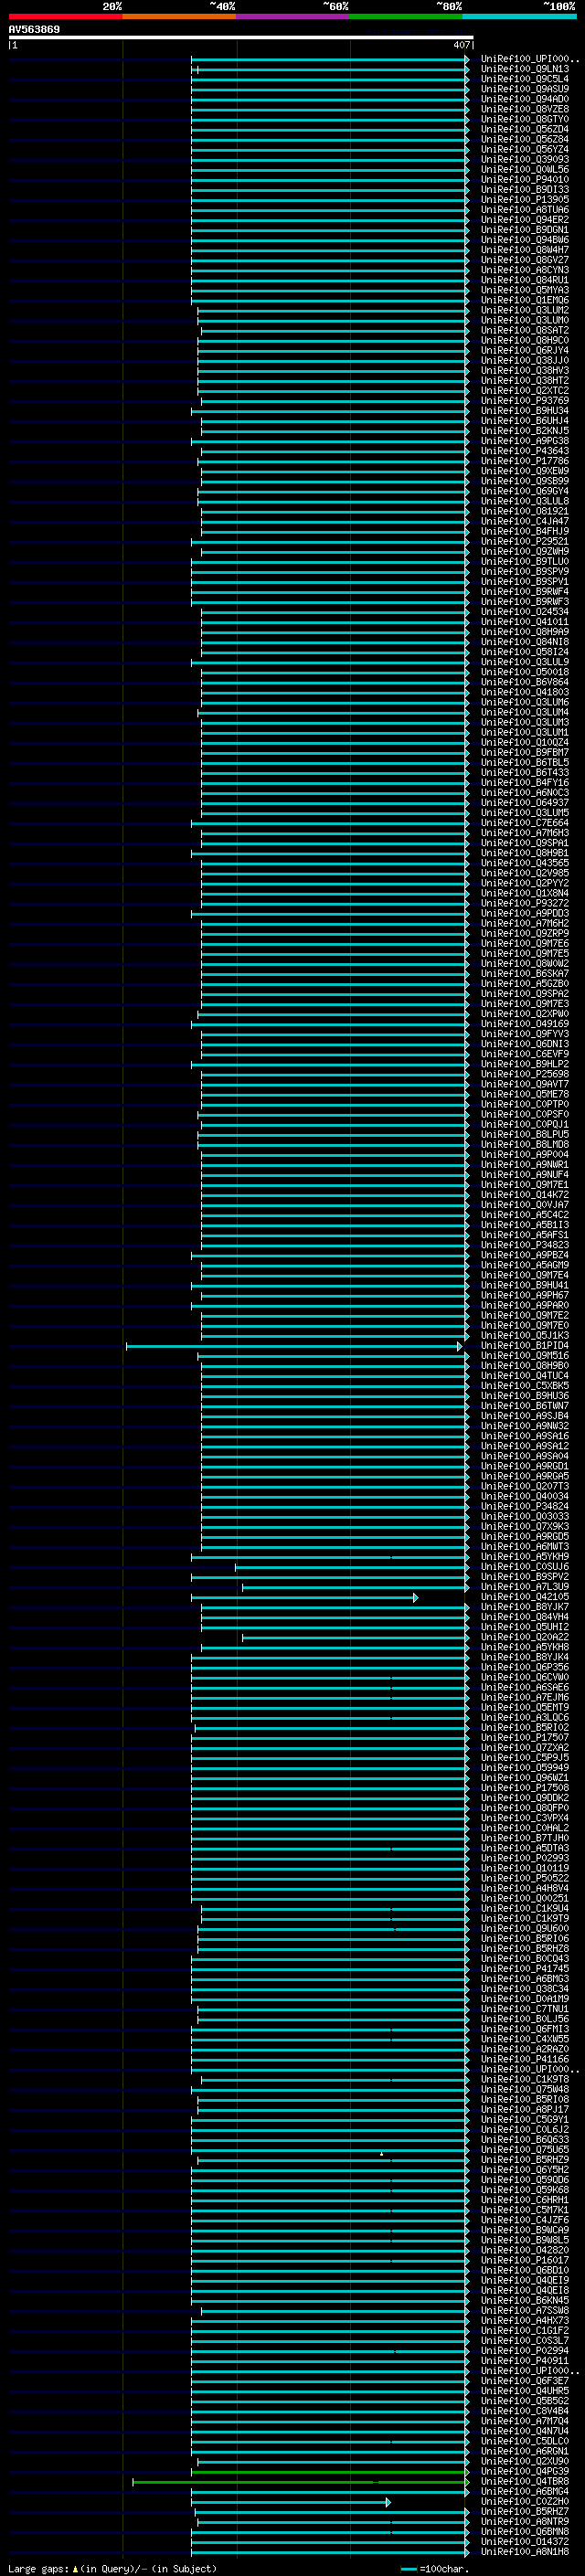Select the UniRef100_Q9ASU9 hit label
The image size is (585, 2576).
tap(525, 89)
